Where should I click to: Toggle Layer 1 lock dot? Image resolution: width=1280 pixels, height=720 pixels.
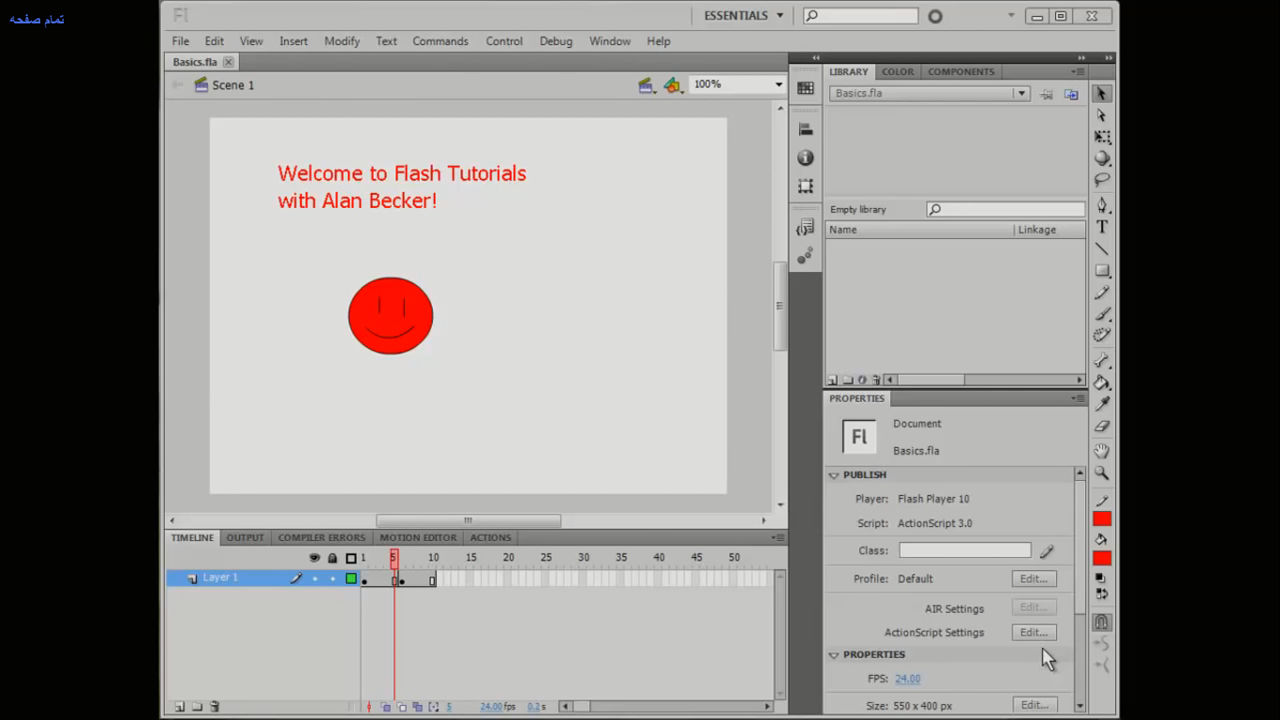pyautogui.click(x=333, y=578)
